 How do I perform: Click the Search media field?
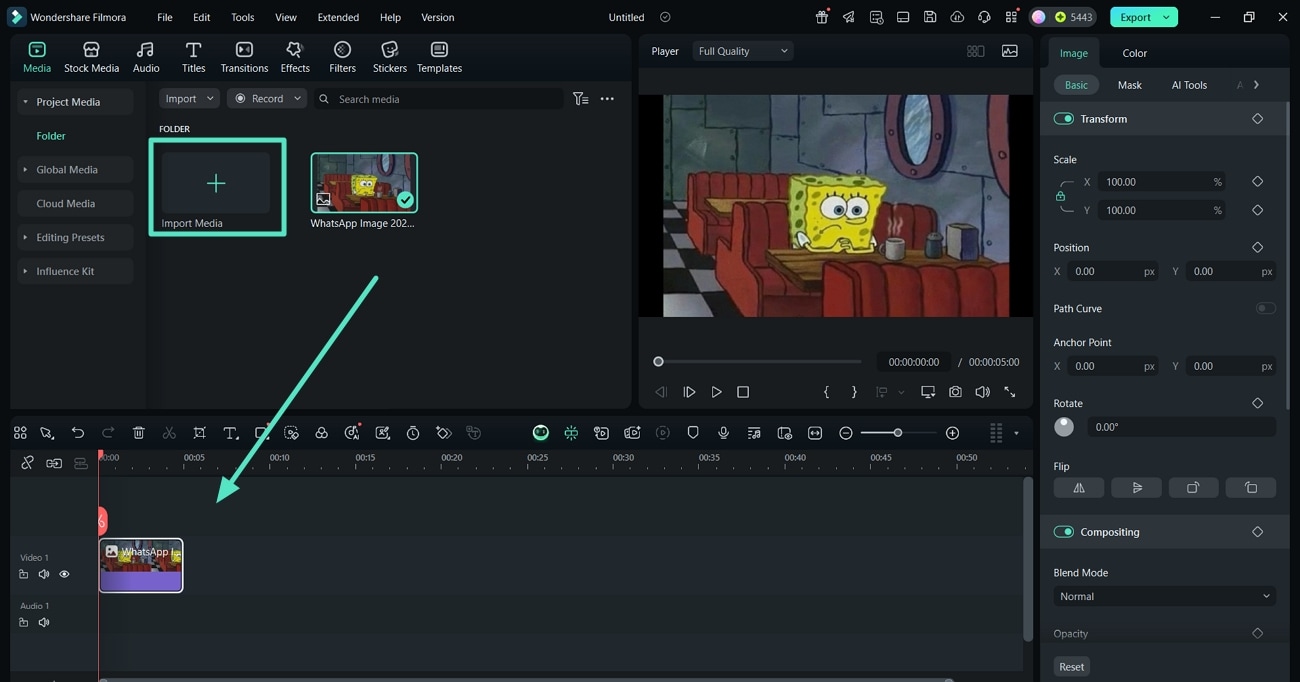[x=440, y=99]
